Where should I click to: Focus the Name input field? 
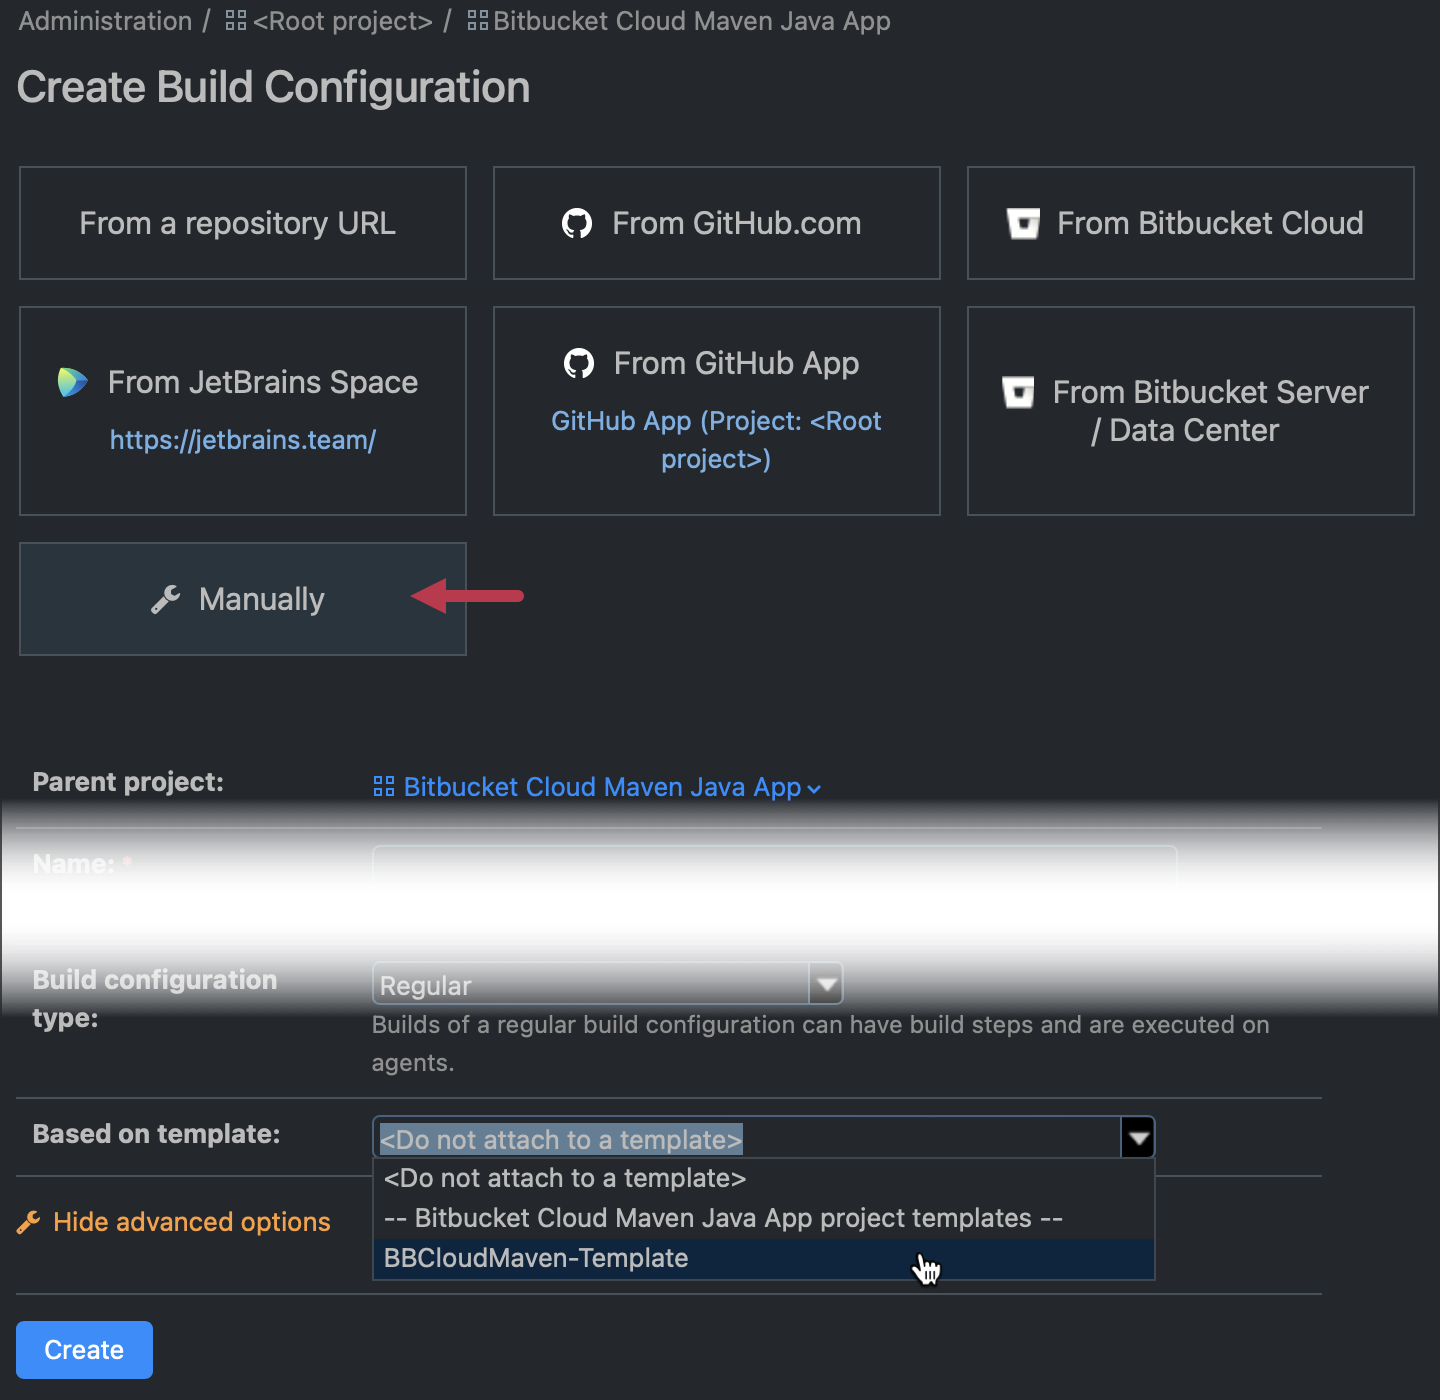tap(775, 866)
